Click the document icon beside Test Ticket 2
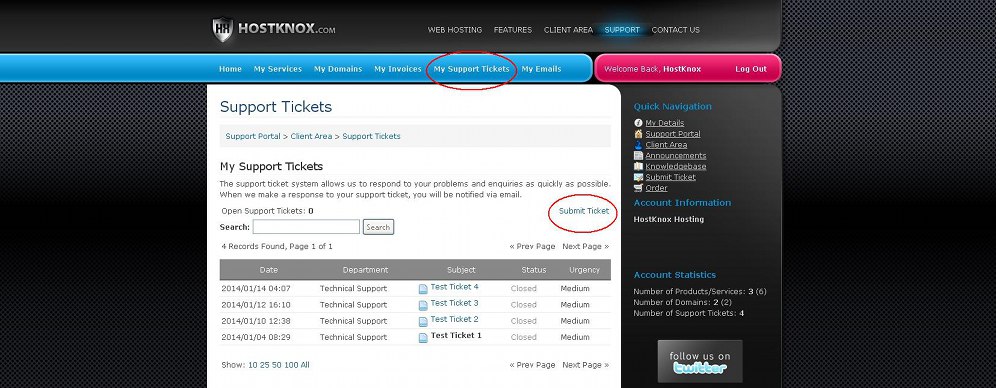This screenshot has height=388, width=996. (423, 321)
